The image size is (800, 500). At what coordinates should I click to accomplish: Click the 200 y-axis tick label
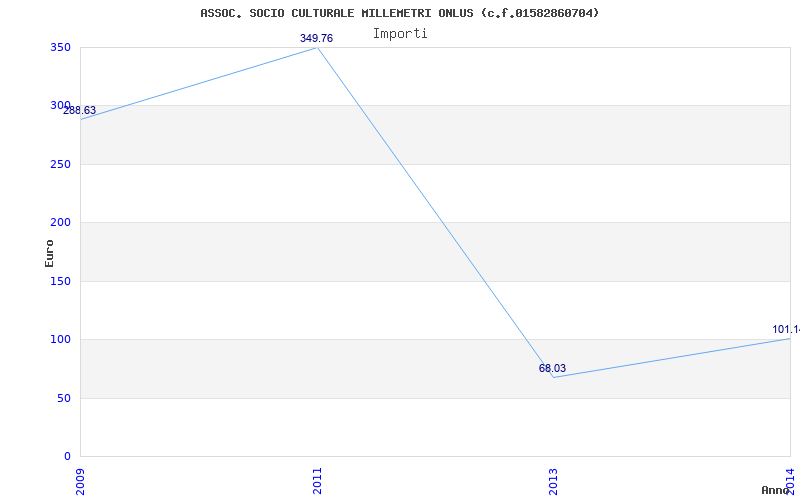60,222
